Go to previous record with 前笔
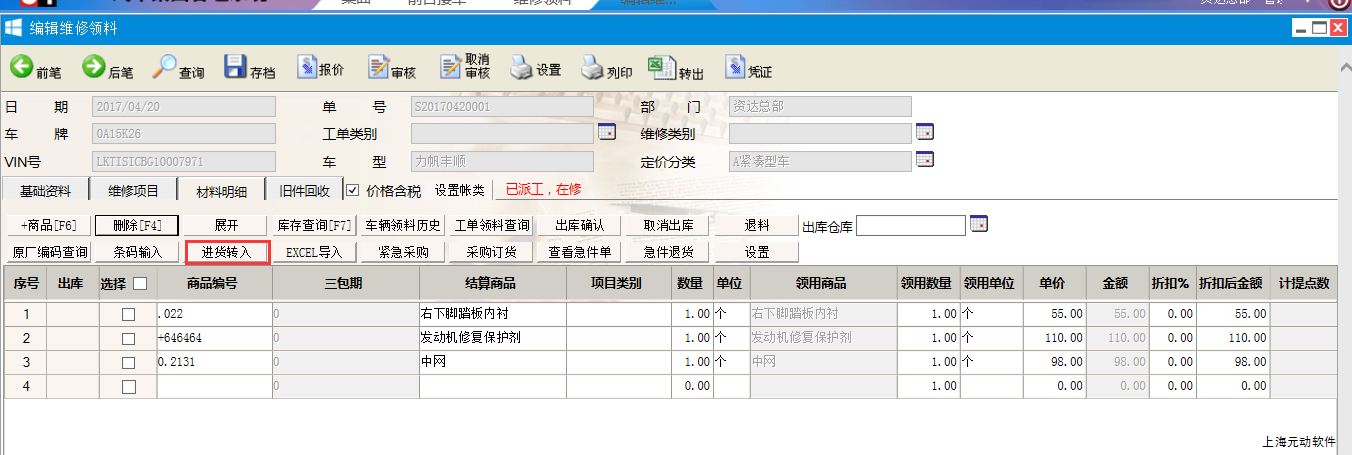 36,69
